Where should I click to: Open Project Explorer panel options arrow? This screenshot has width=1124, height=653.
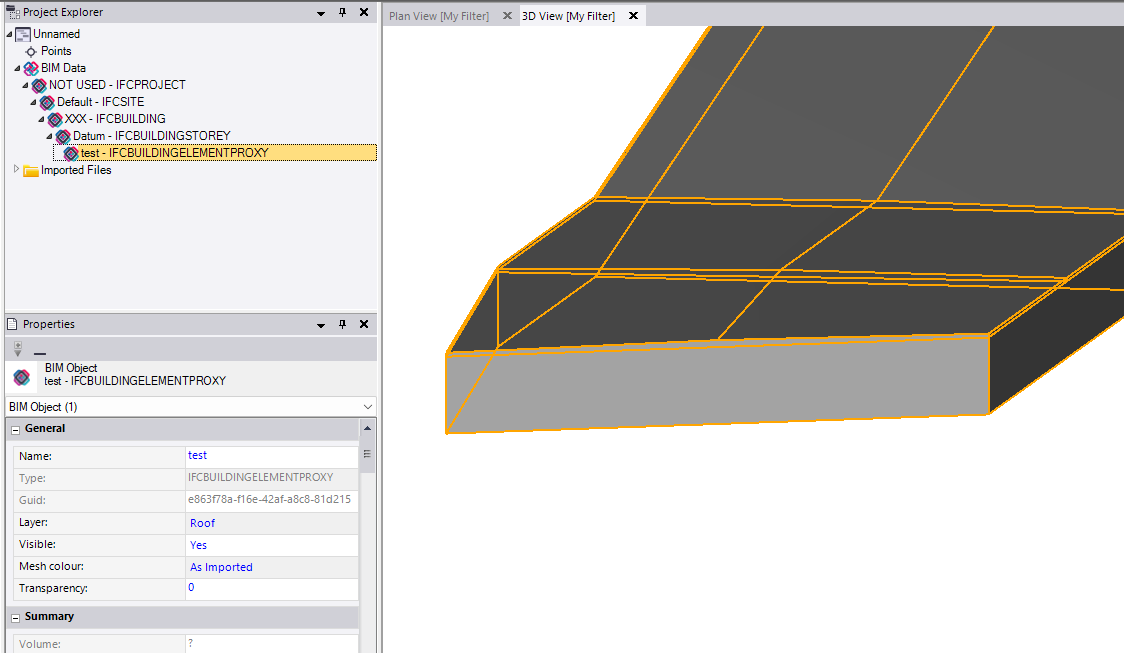click(x=321, y=13)
